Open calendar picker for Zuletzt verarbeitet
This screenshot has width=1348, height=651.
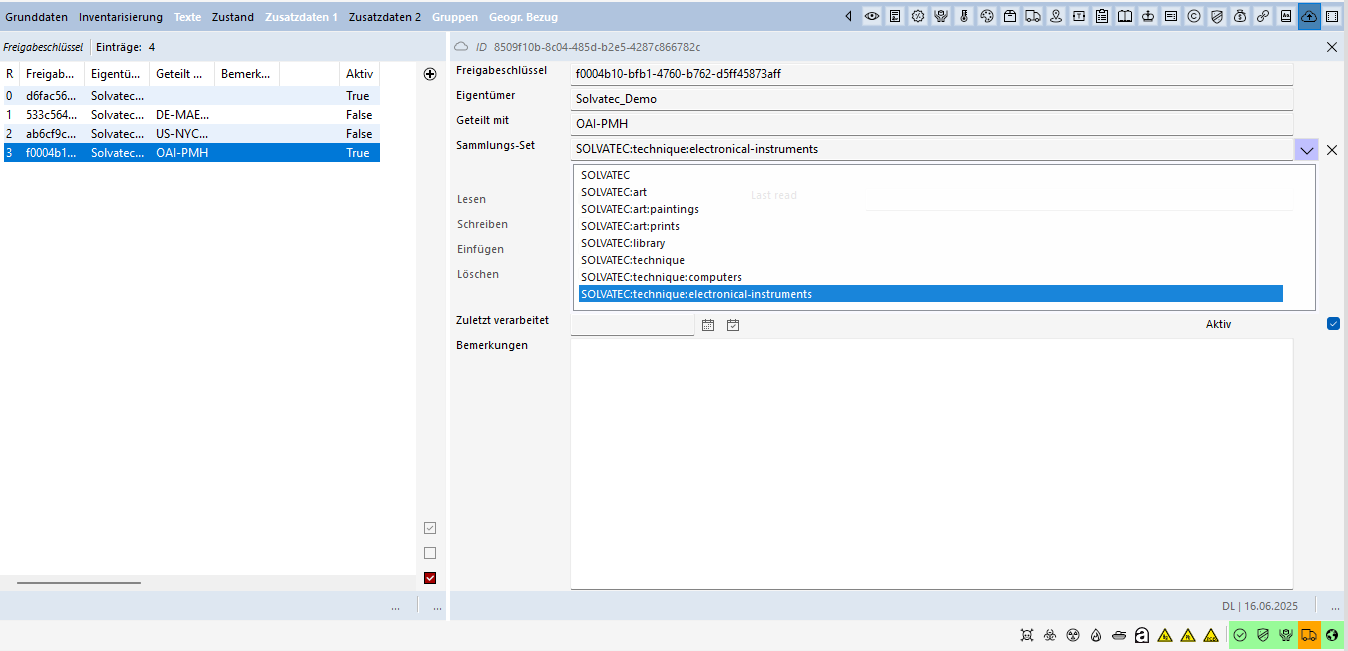pos(708,325)
